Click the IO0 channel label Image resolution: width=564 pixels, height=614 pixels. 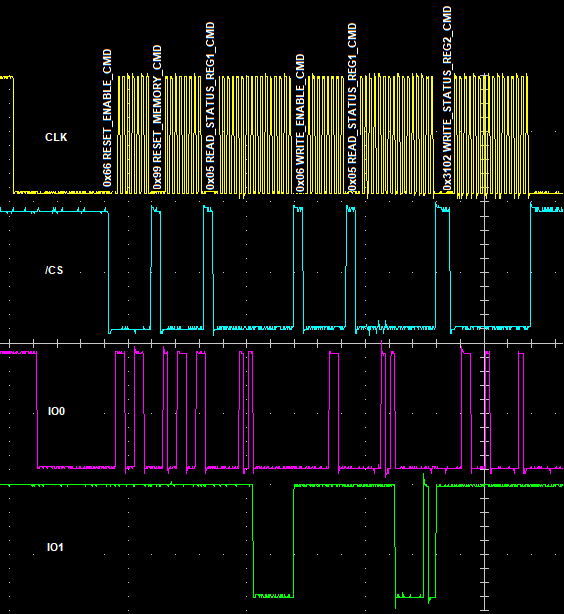[x=56, y=411]
